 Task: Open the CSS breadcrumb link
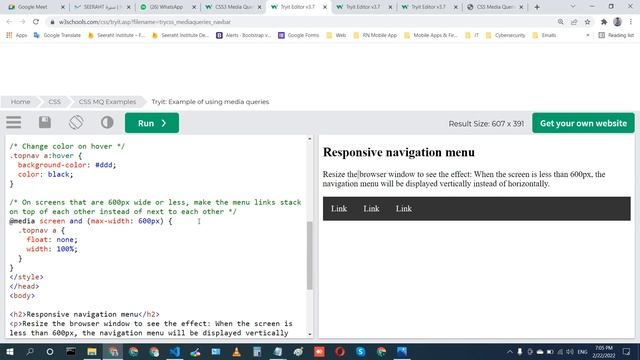click(54, 102)
